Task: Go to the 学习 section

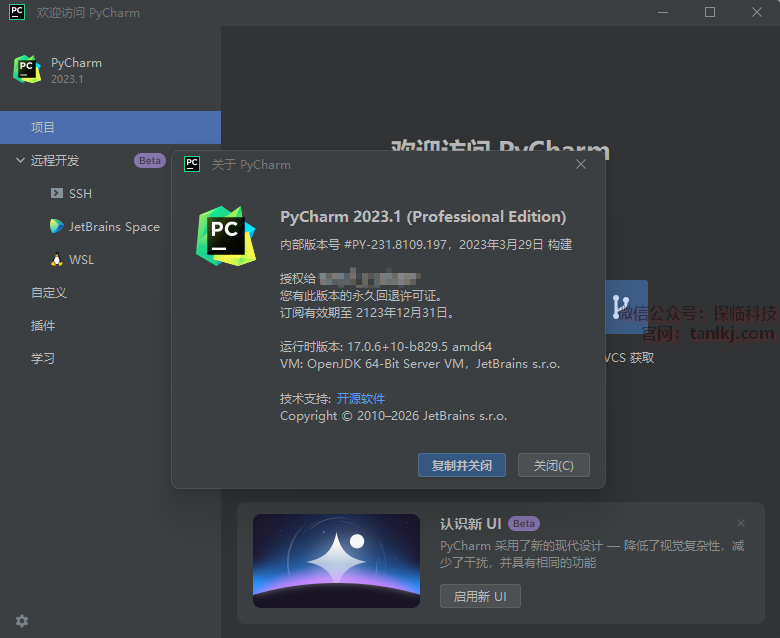Action: (43, 359)
